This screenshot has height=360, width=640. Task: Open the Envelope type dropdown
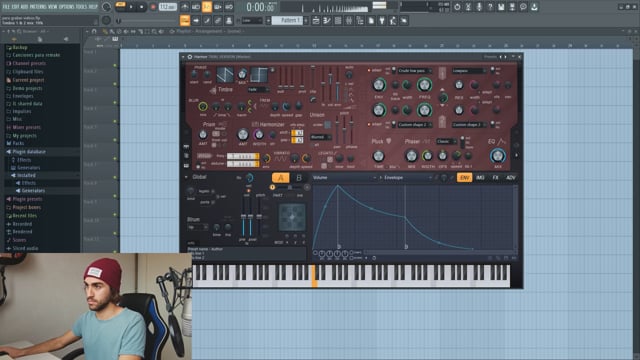407,178
